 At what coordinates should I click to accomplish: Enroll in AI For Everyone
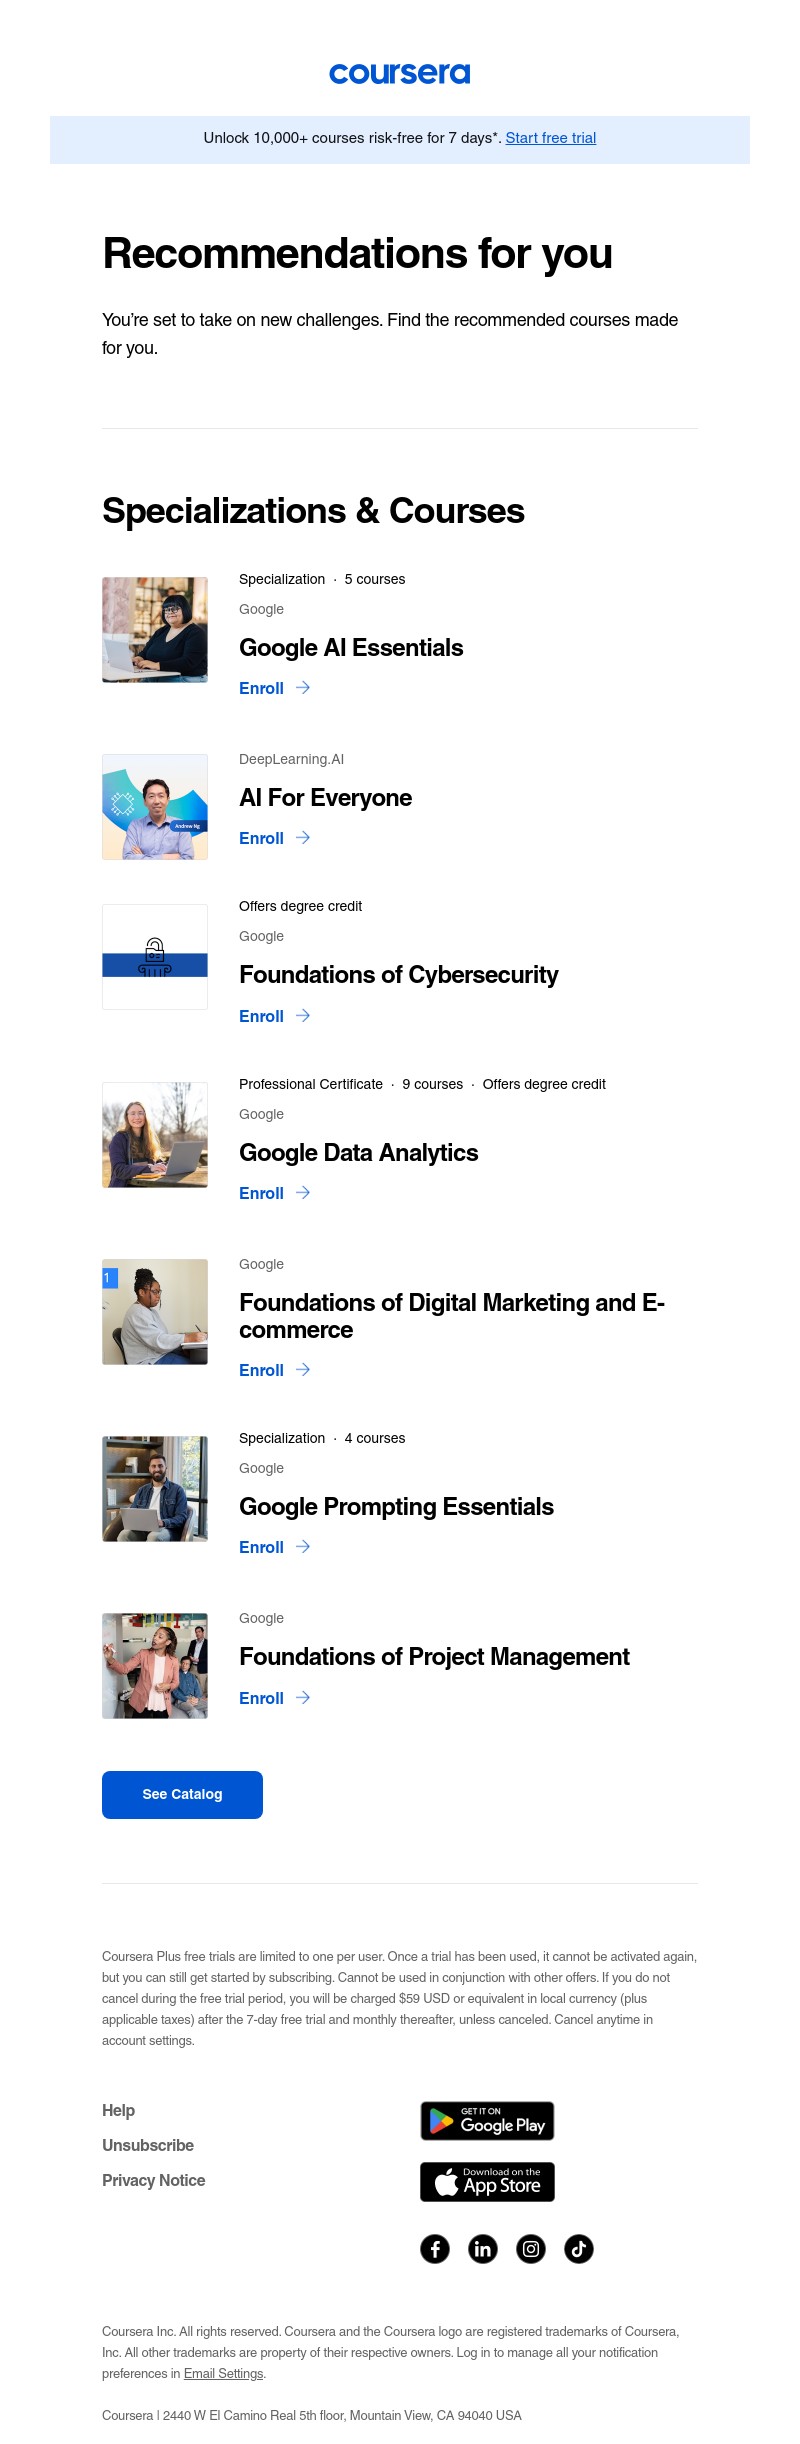(262, 838)
